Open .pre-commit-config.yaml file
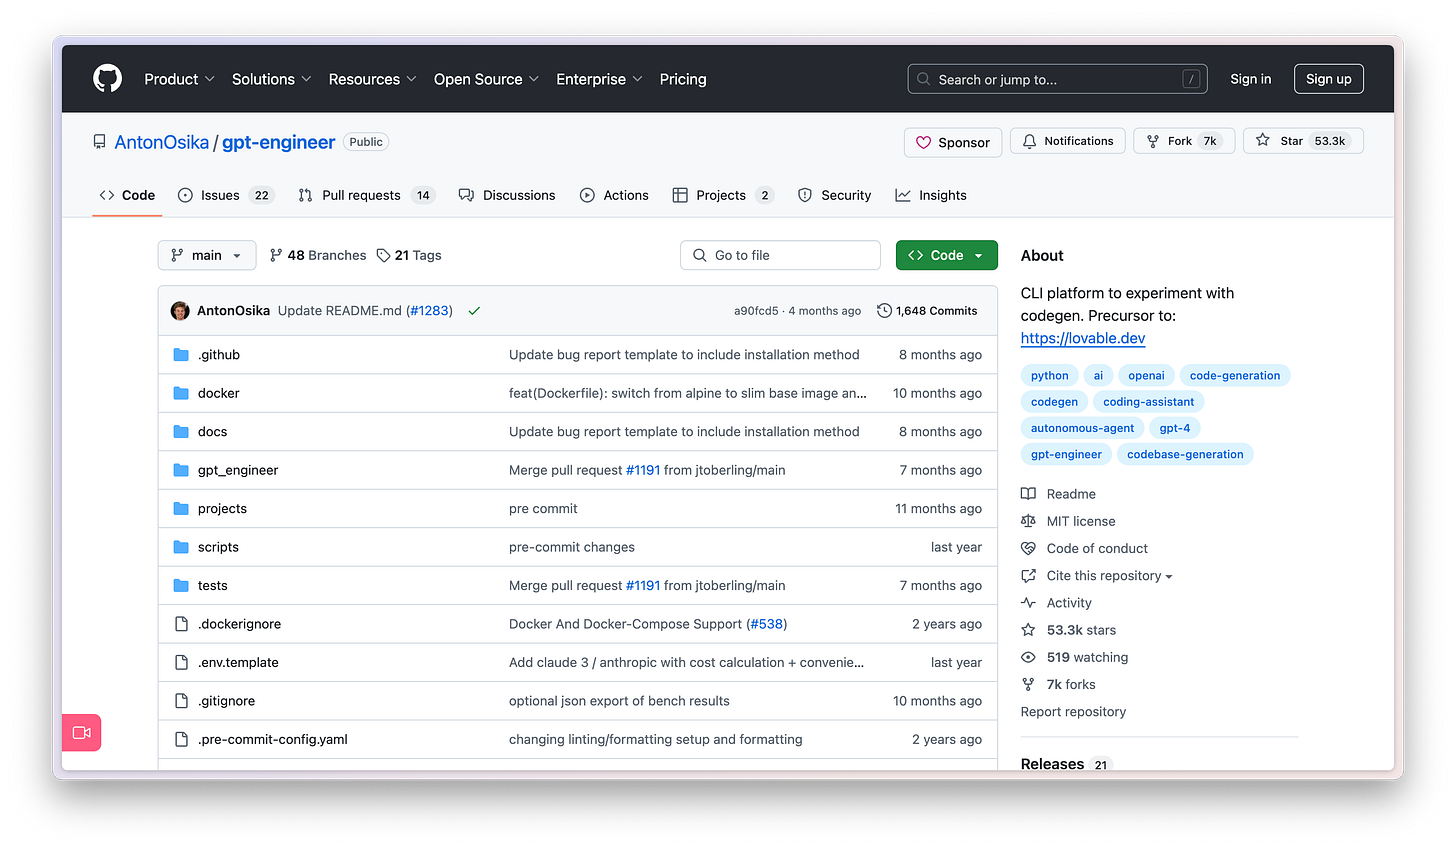The height and width of the screenshot is (849, 1456). 273,740
